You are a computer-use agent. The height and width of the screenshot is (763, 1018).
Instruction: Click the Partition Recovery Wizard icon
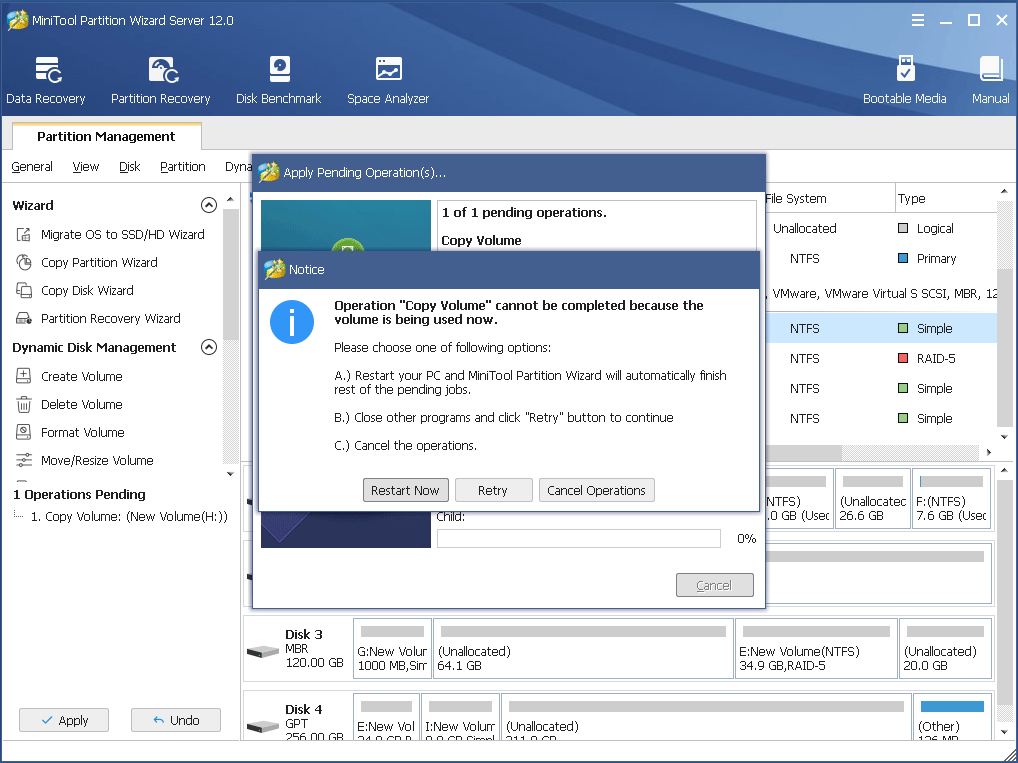coord(24,318)
